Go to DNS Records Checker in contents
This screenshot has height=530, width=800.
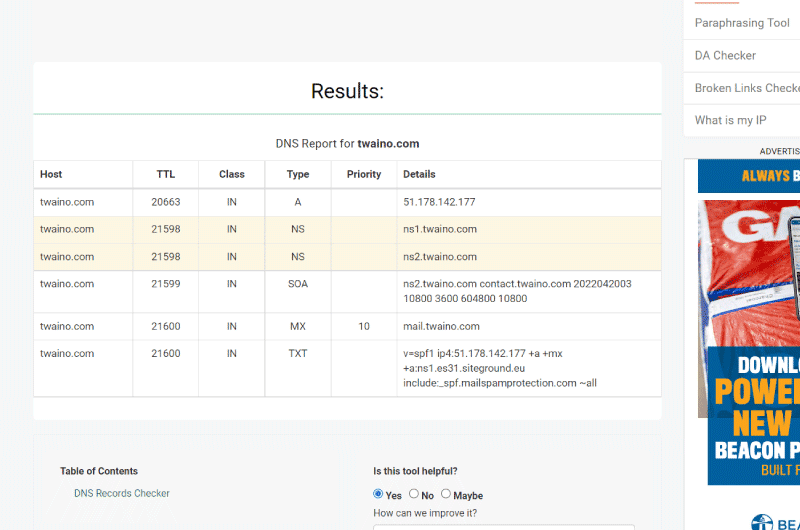(121, 493)
